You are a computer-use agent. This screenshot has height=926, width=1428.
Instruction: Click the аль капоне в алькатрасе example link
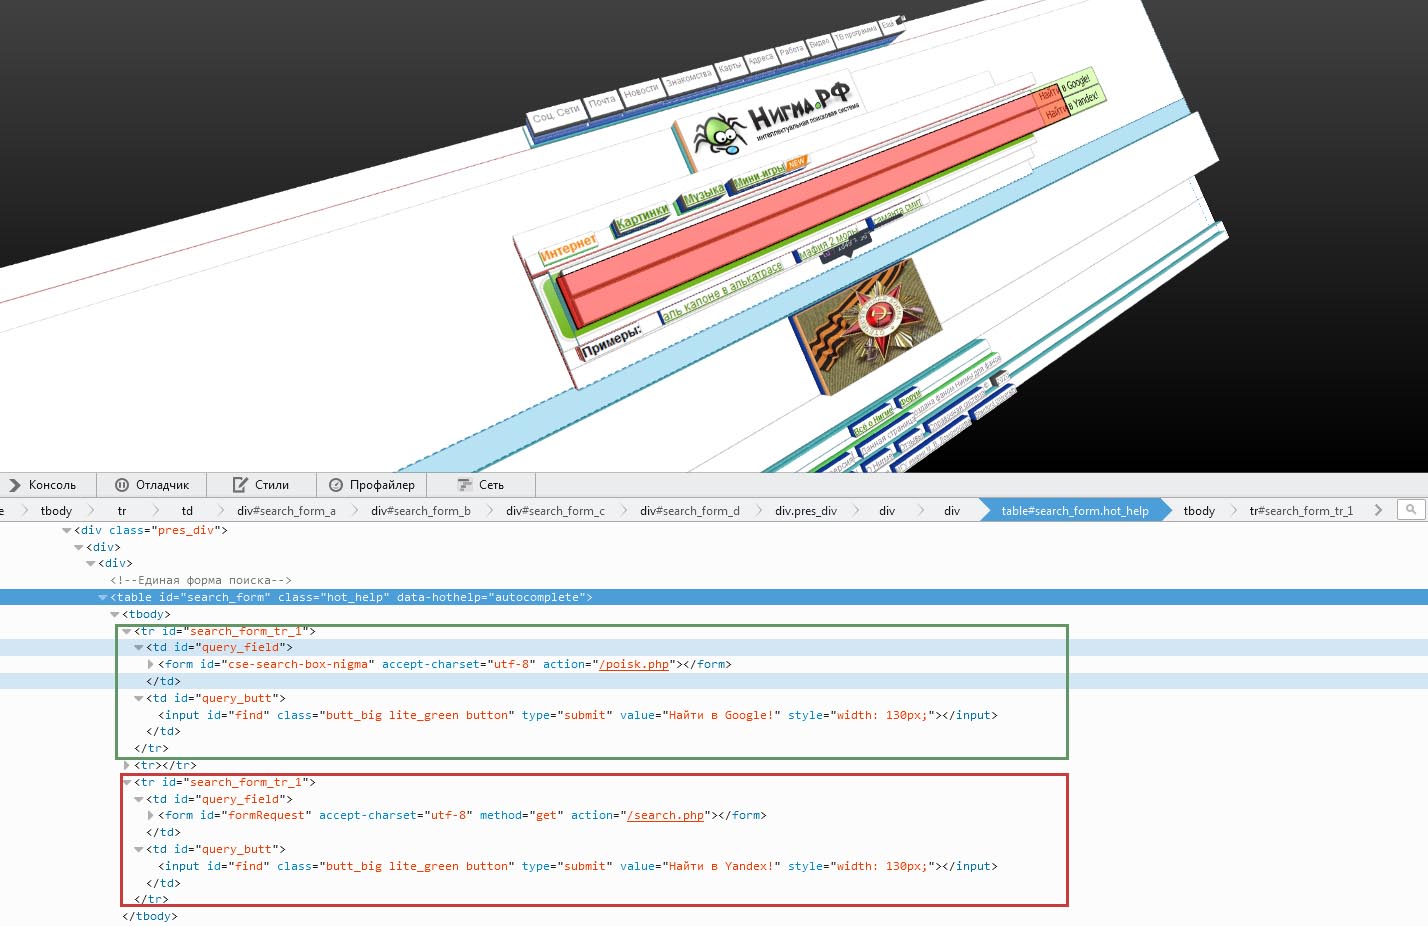722,291
